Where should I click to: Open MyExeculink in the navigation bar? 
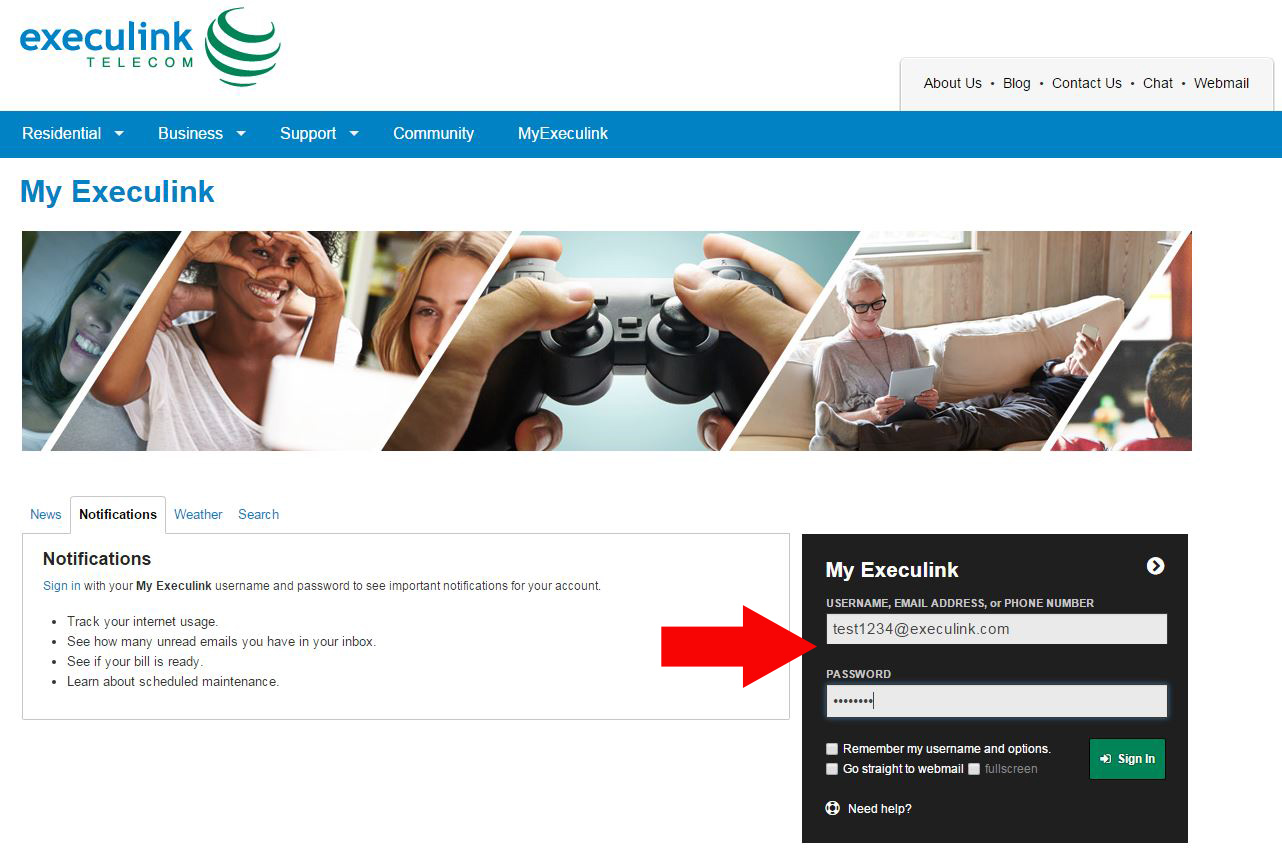pyautogui.click(x=563, y=133)
